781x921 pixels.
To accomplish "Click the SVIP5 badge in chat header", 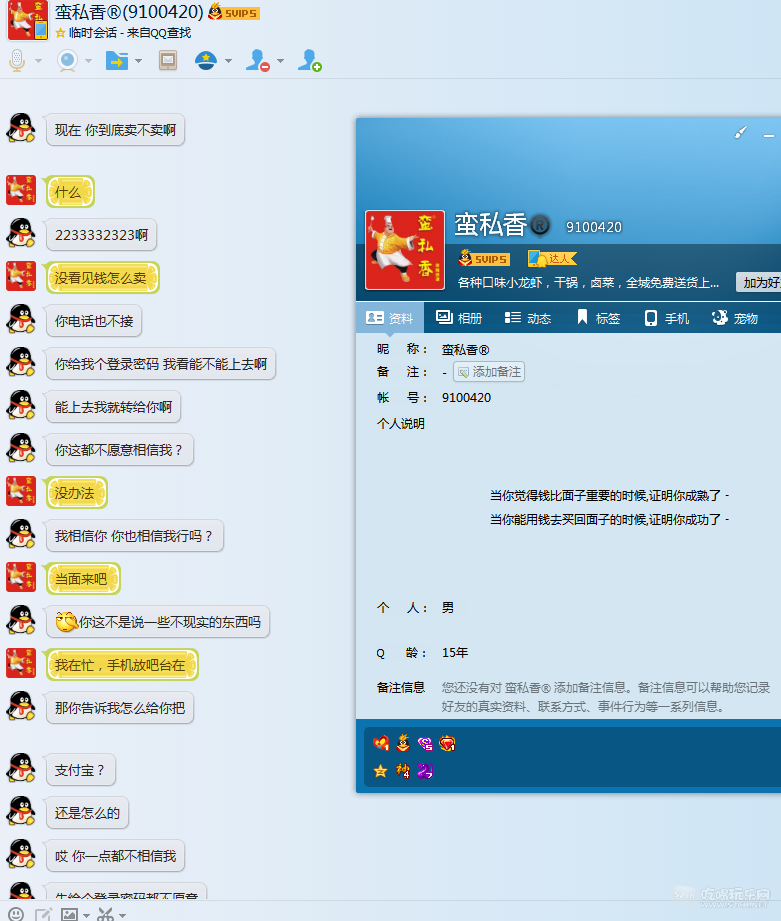I will click(234, 12).
